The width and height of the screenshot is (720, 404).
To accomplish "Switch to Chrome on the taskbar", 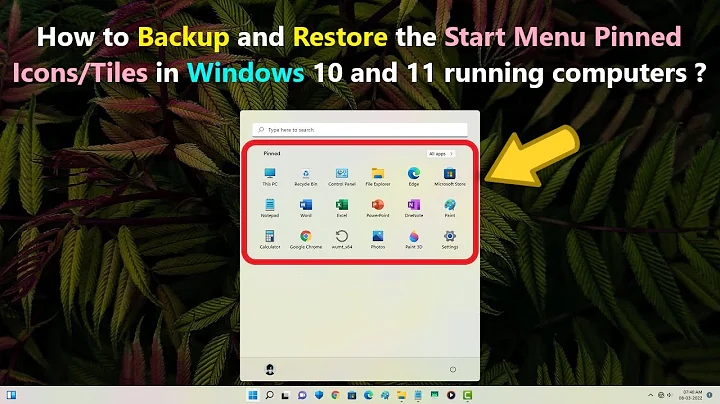I will [336, 395].
